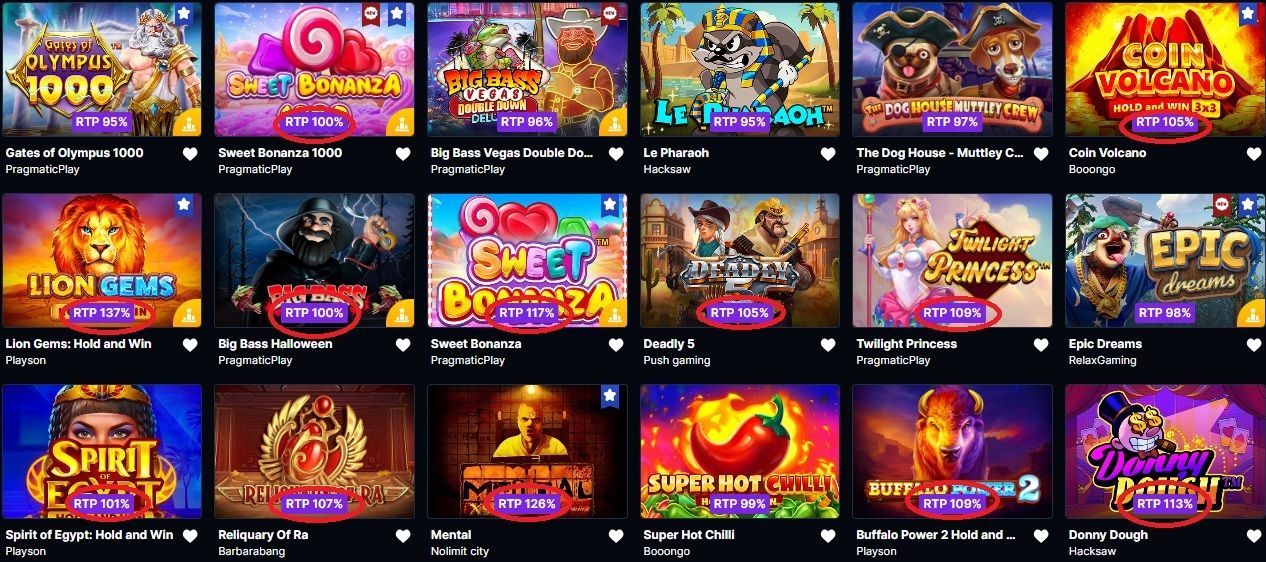
Task: Click the RTP 137% badge on Lion Gems
Action: [x=101, y=313]
